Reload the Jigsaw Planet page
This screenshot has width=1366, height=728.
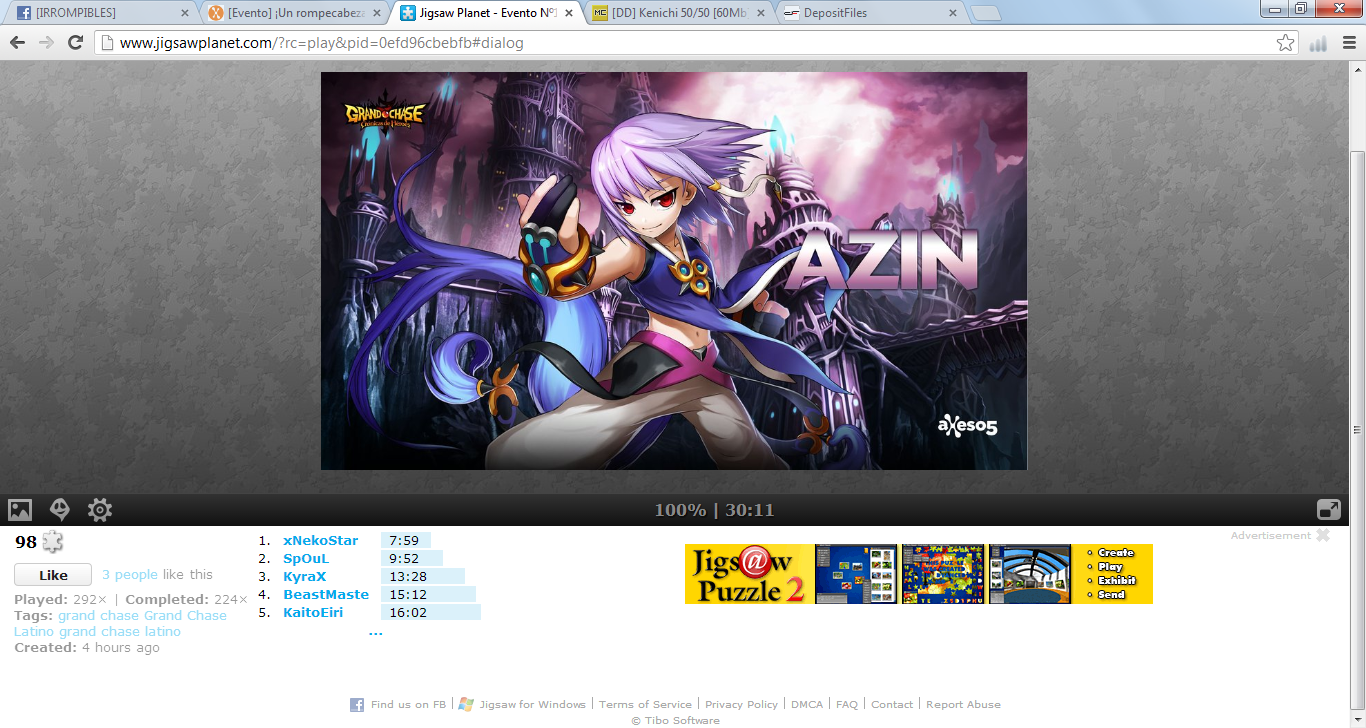coord(75,43)
